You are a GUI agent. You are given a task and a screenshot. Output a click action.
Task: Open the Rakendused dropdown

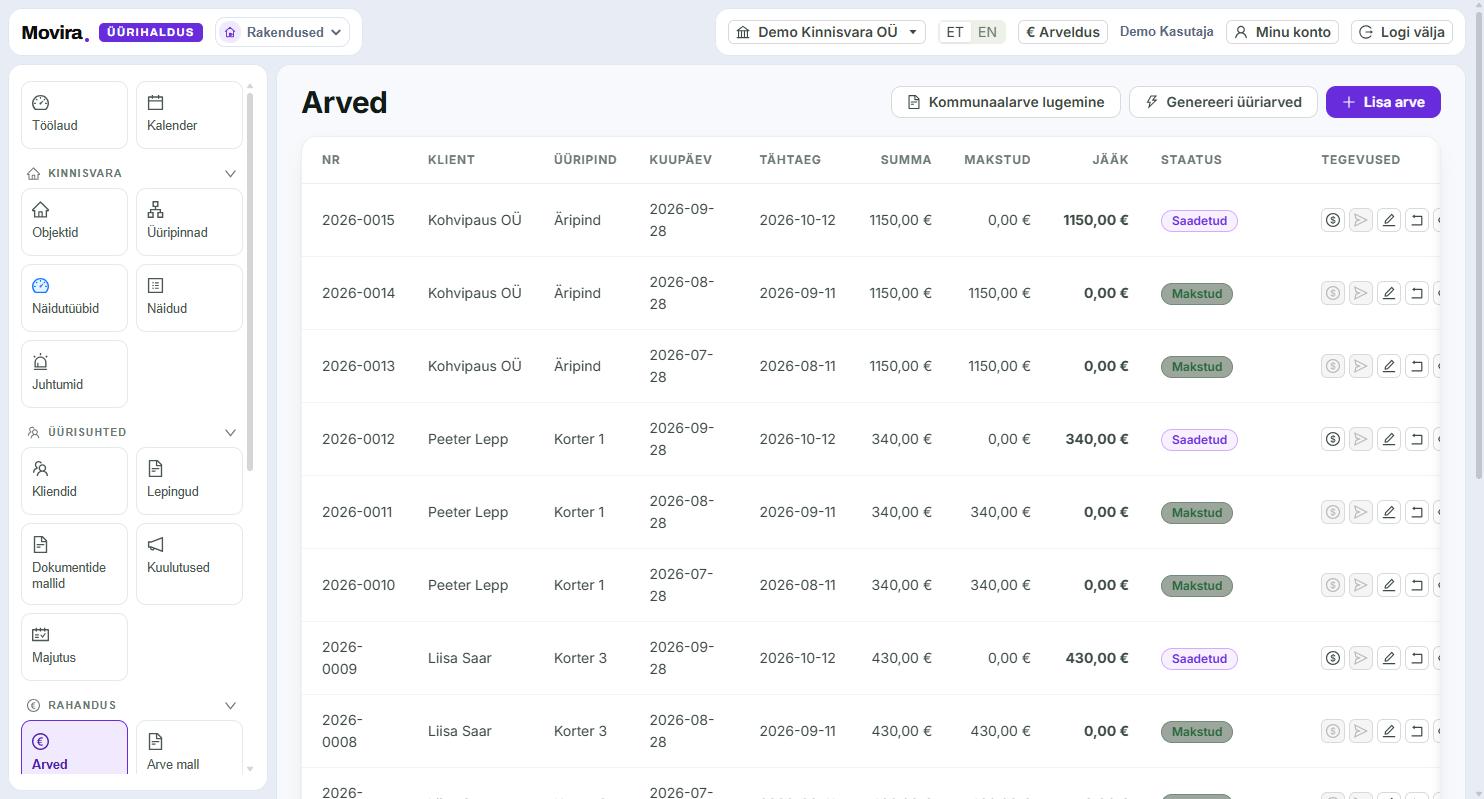pos(282,32)
